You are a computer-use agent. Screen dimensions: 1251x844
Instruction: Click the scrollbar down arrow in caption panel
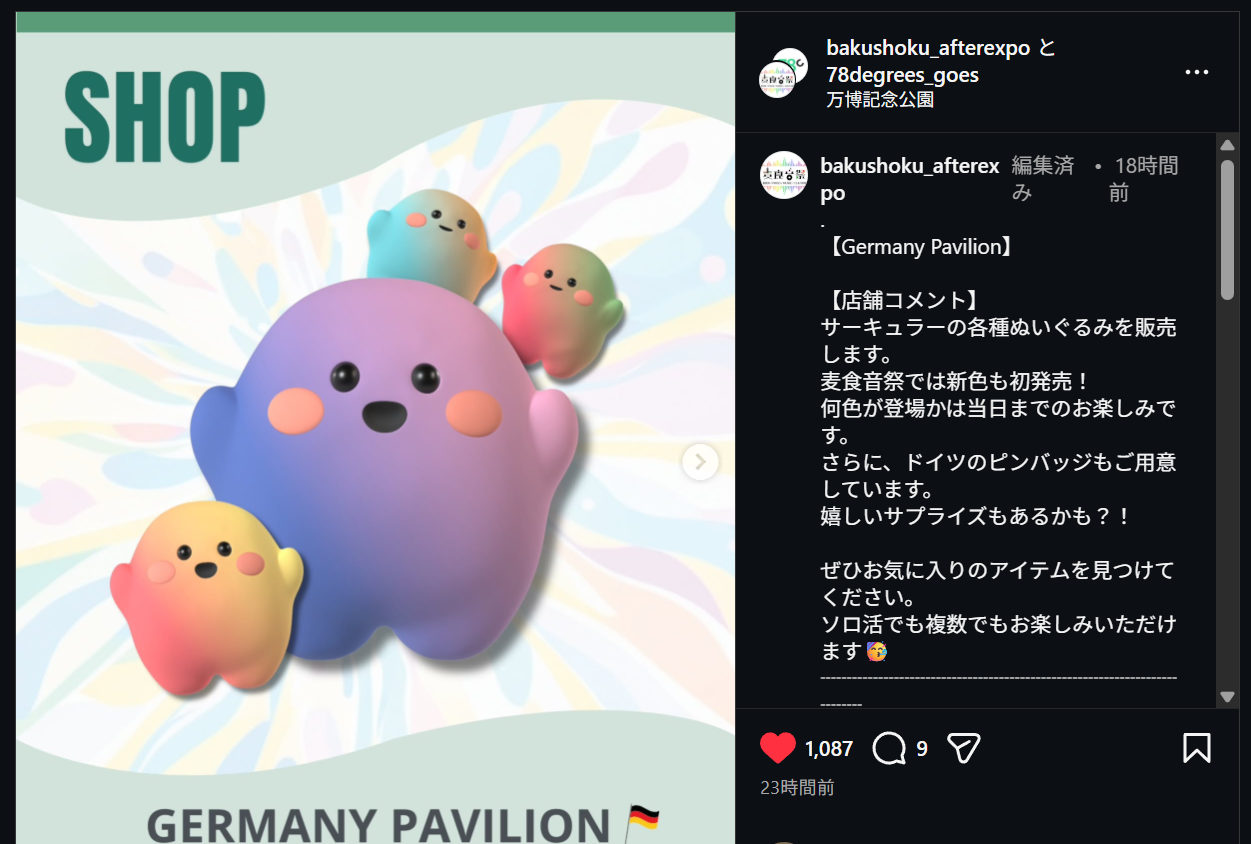point(1228,697)
